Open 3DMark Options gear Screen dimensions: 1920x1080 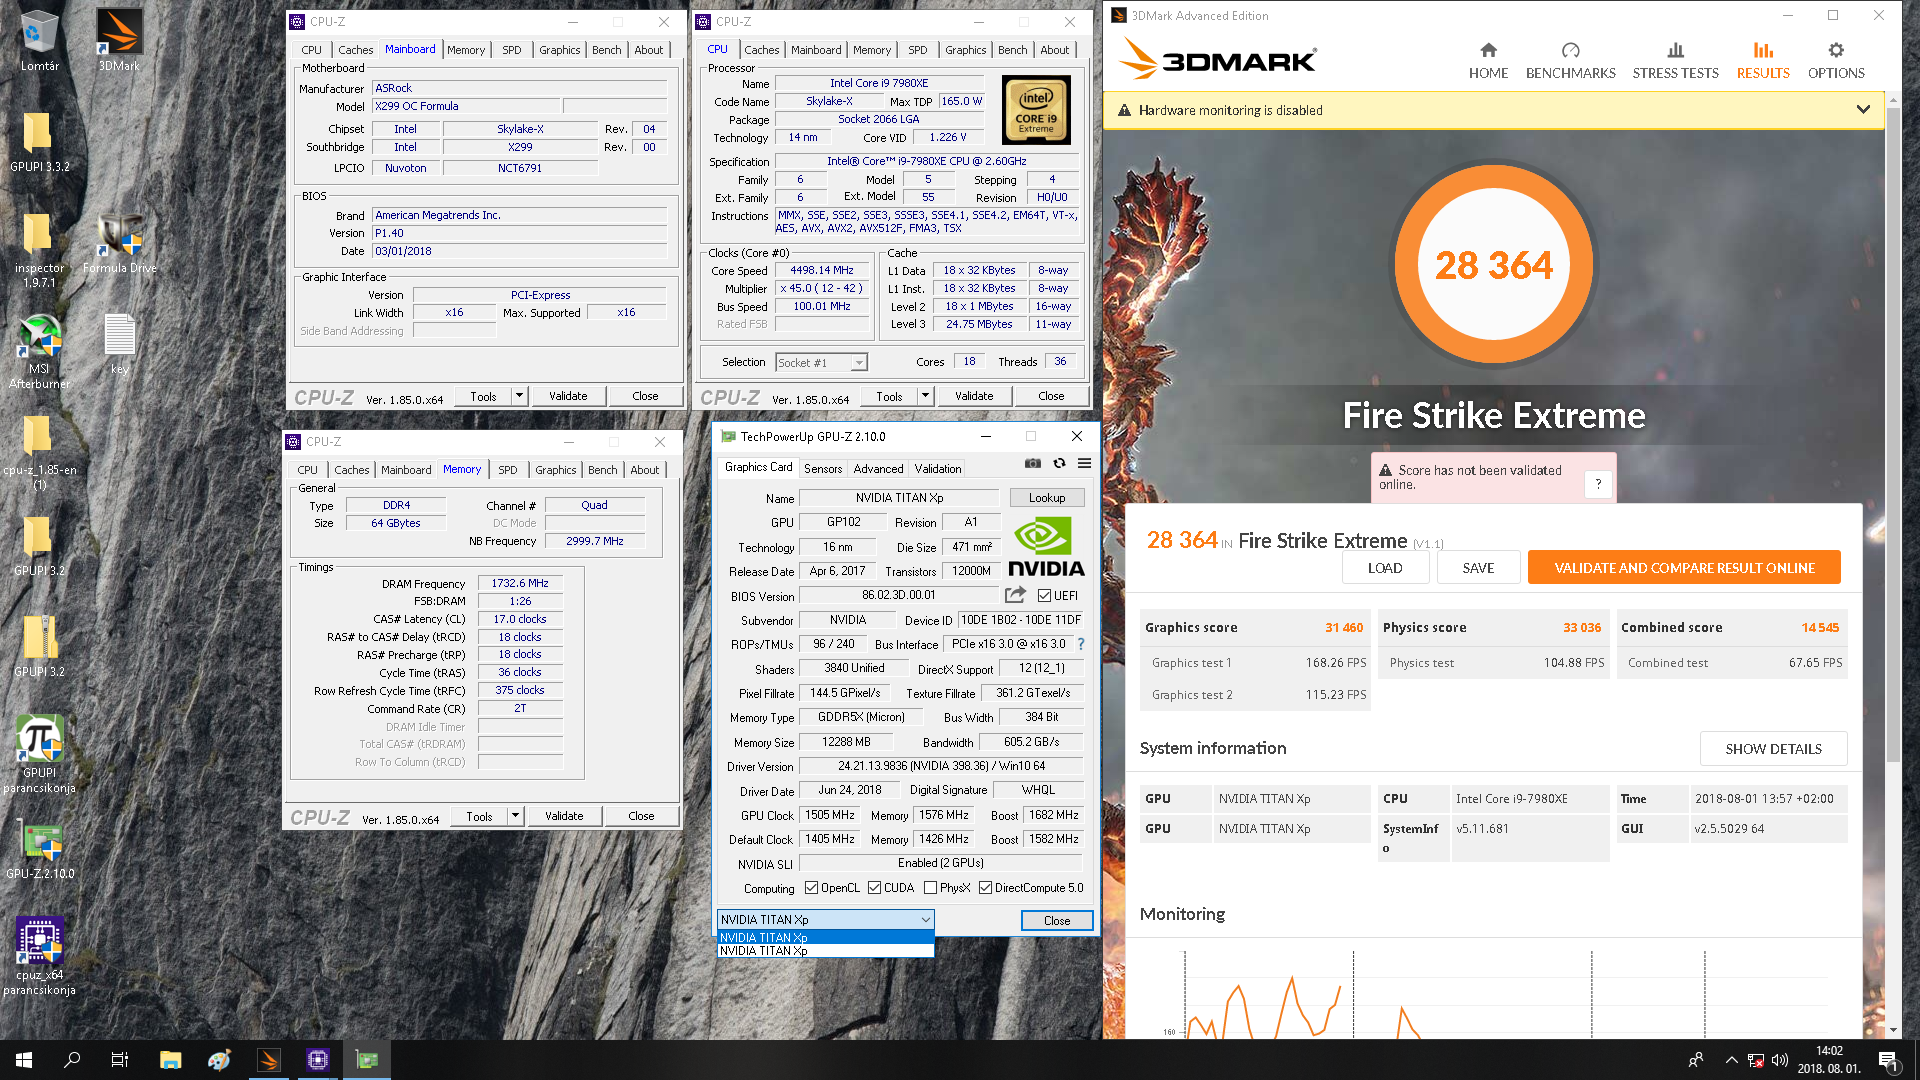(x=1836, y=61)
